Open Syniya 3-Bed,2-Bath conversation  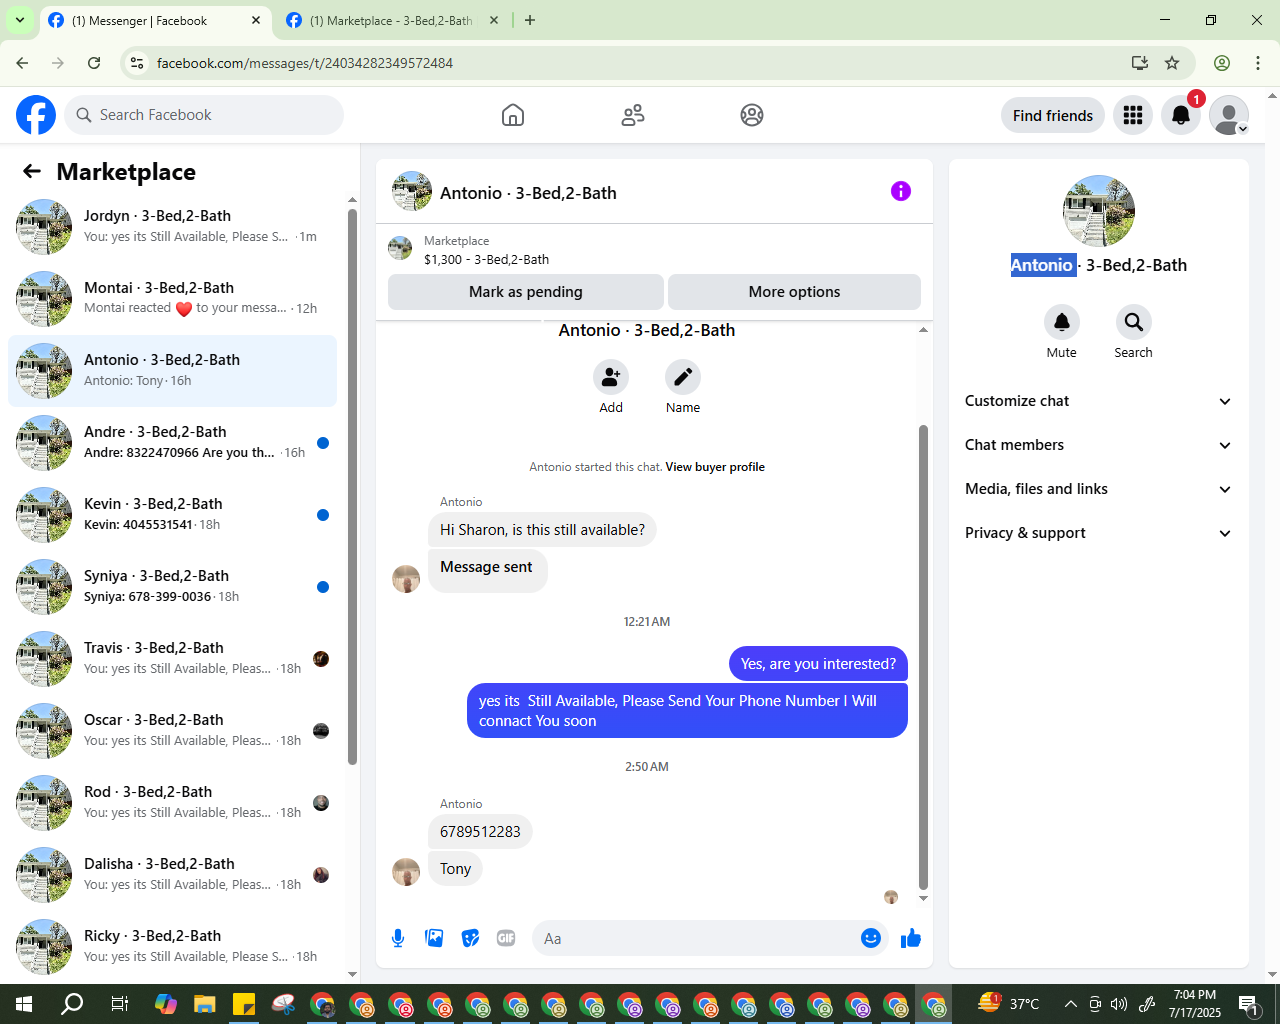pyautogui.click(x=173, y=587)
